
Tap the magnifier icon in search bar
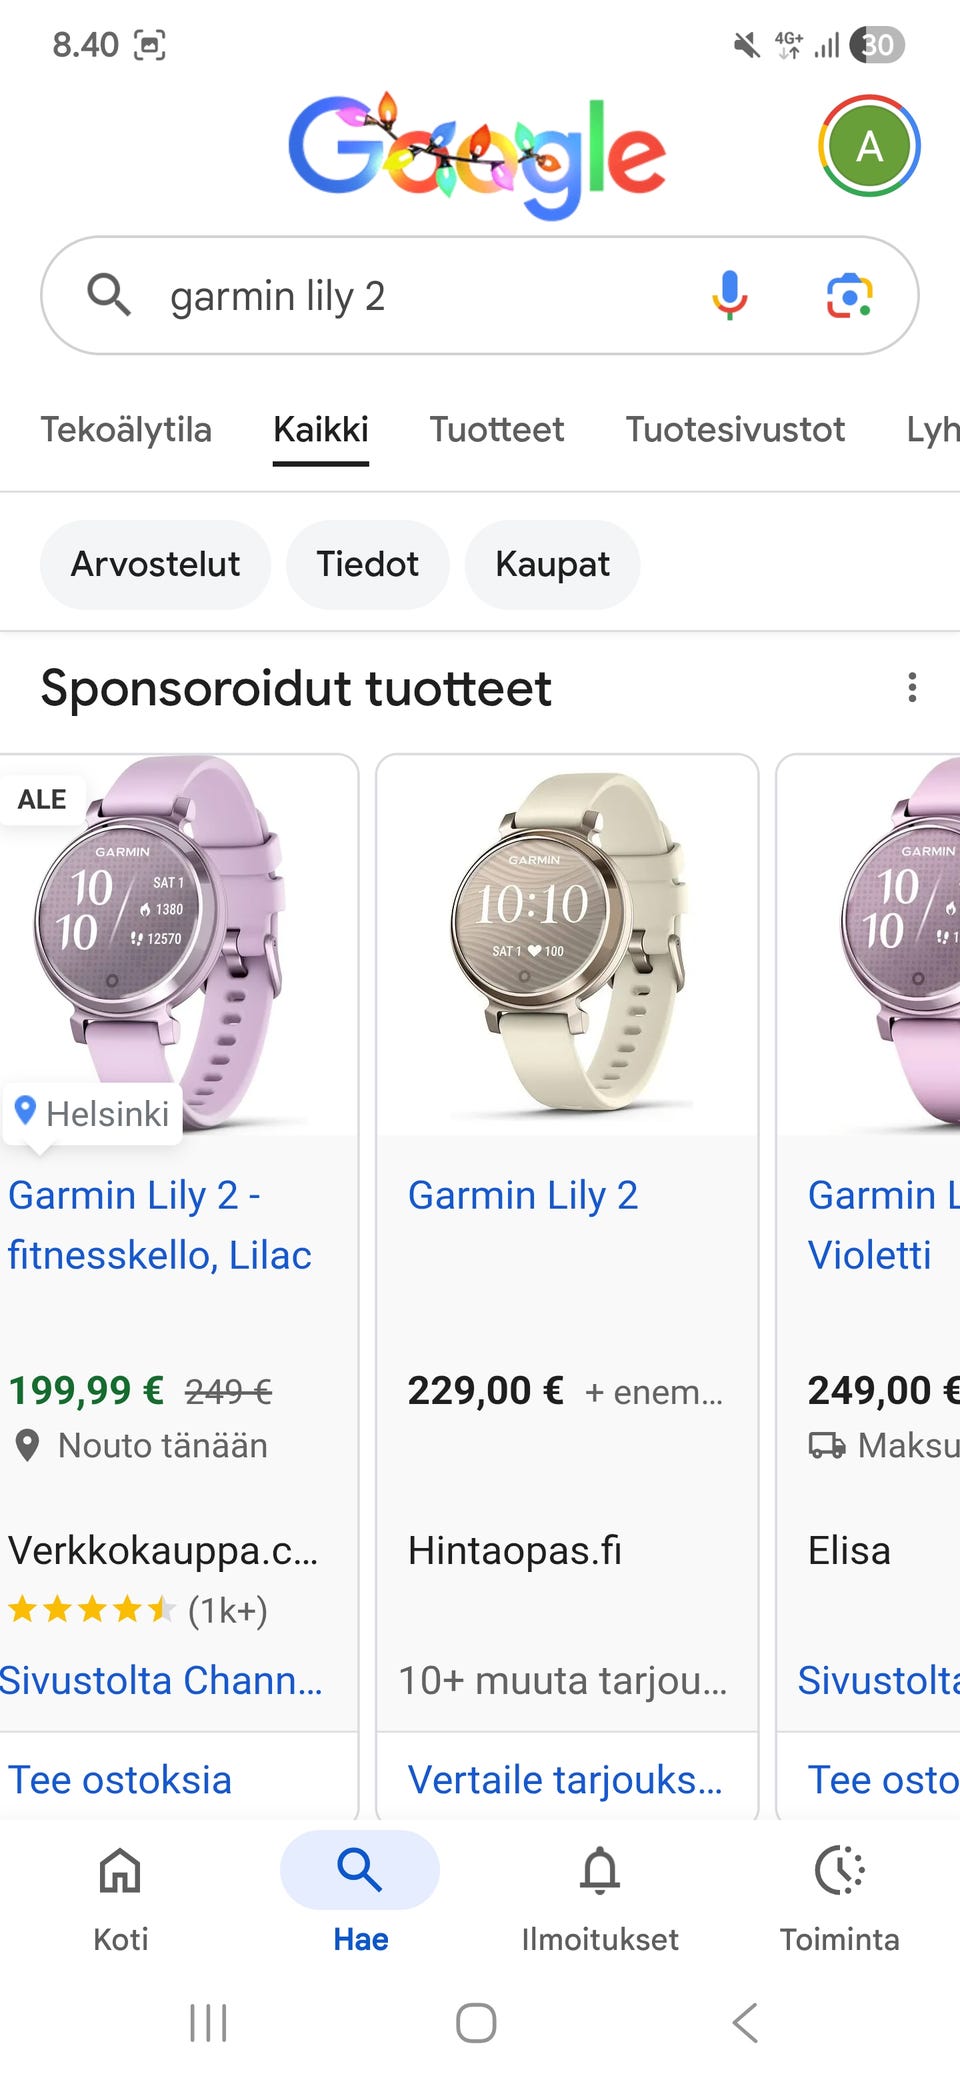(x=108, y=295)
